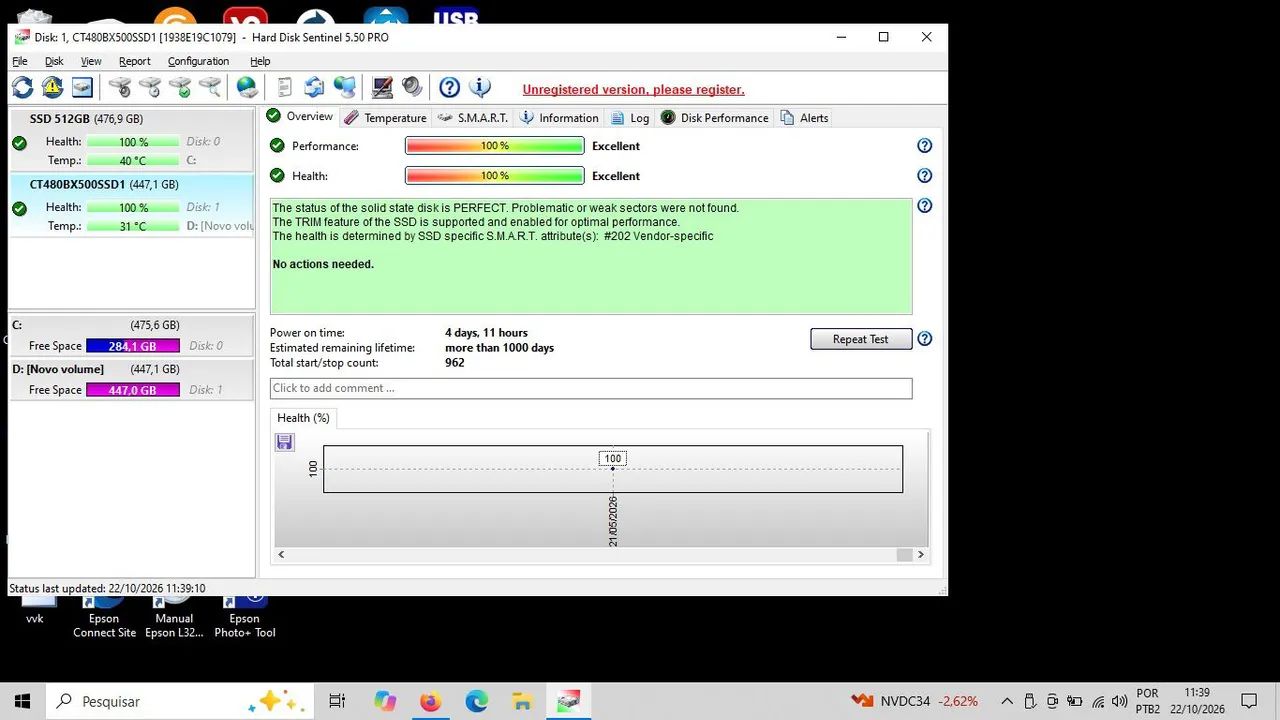Click the toolbar info speech bubble icon
Image resolution: width=1280 pixels, height=720 pixels.
(x=480, y=88)
